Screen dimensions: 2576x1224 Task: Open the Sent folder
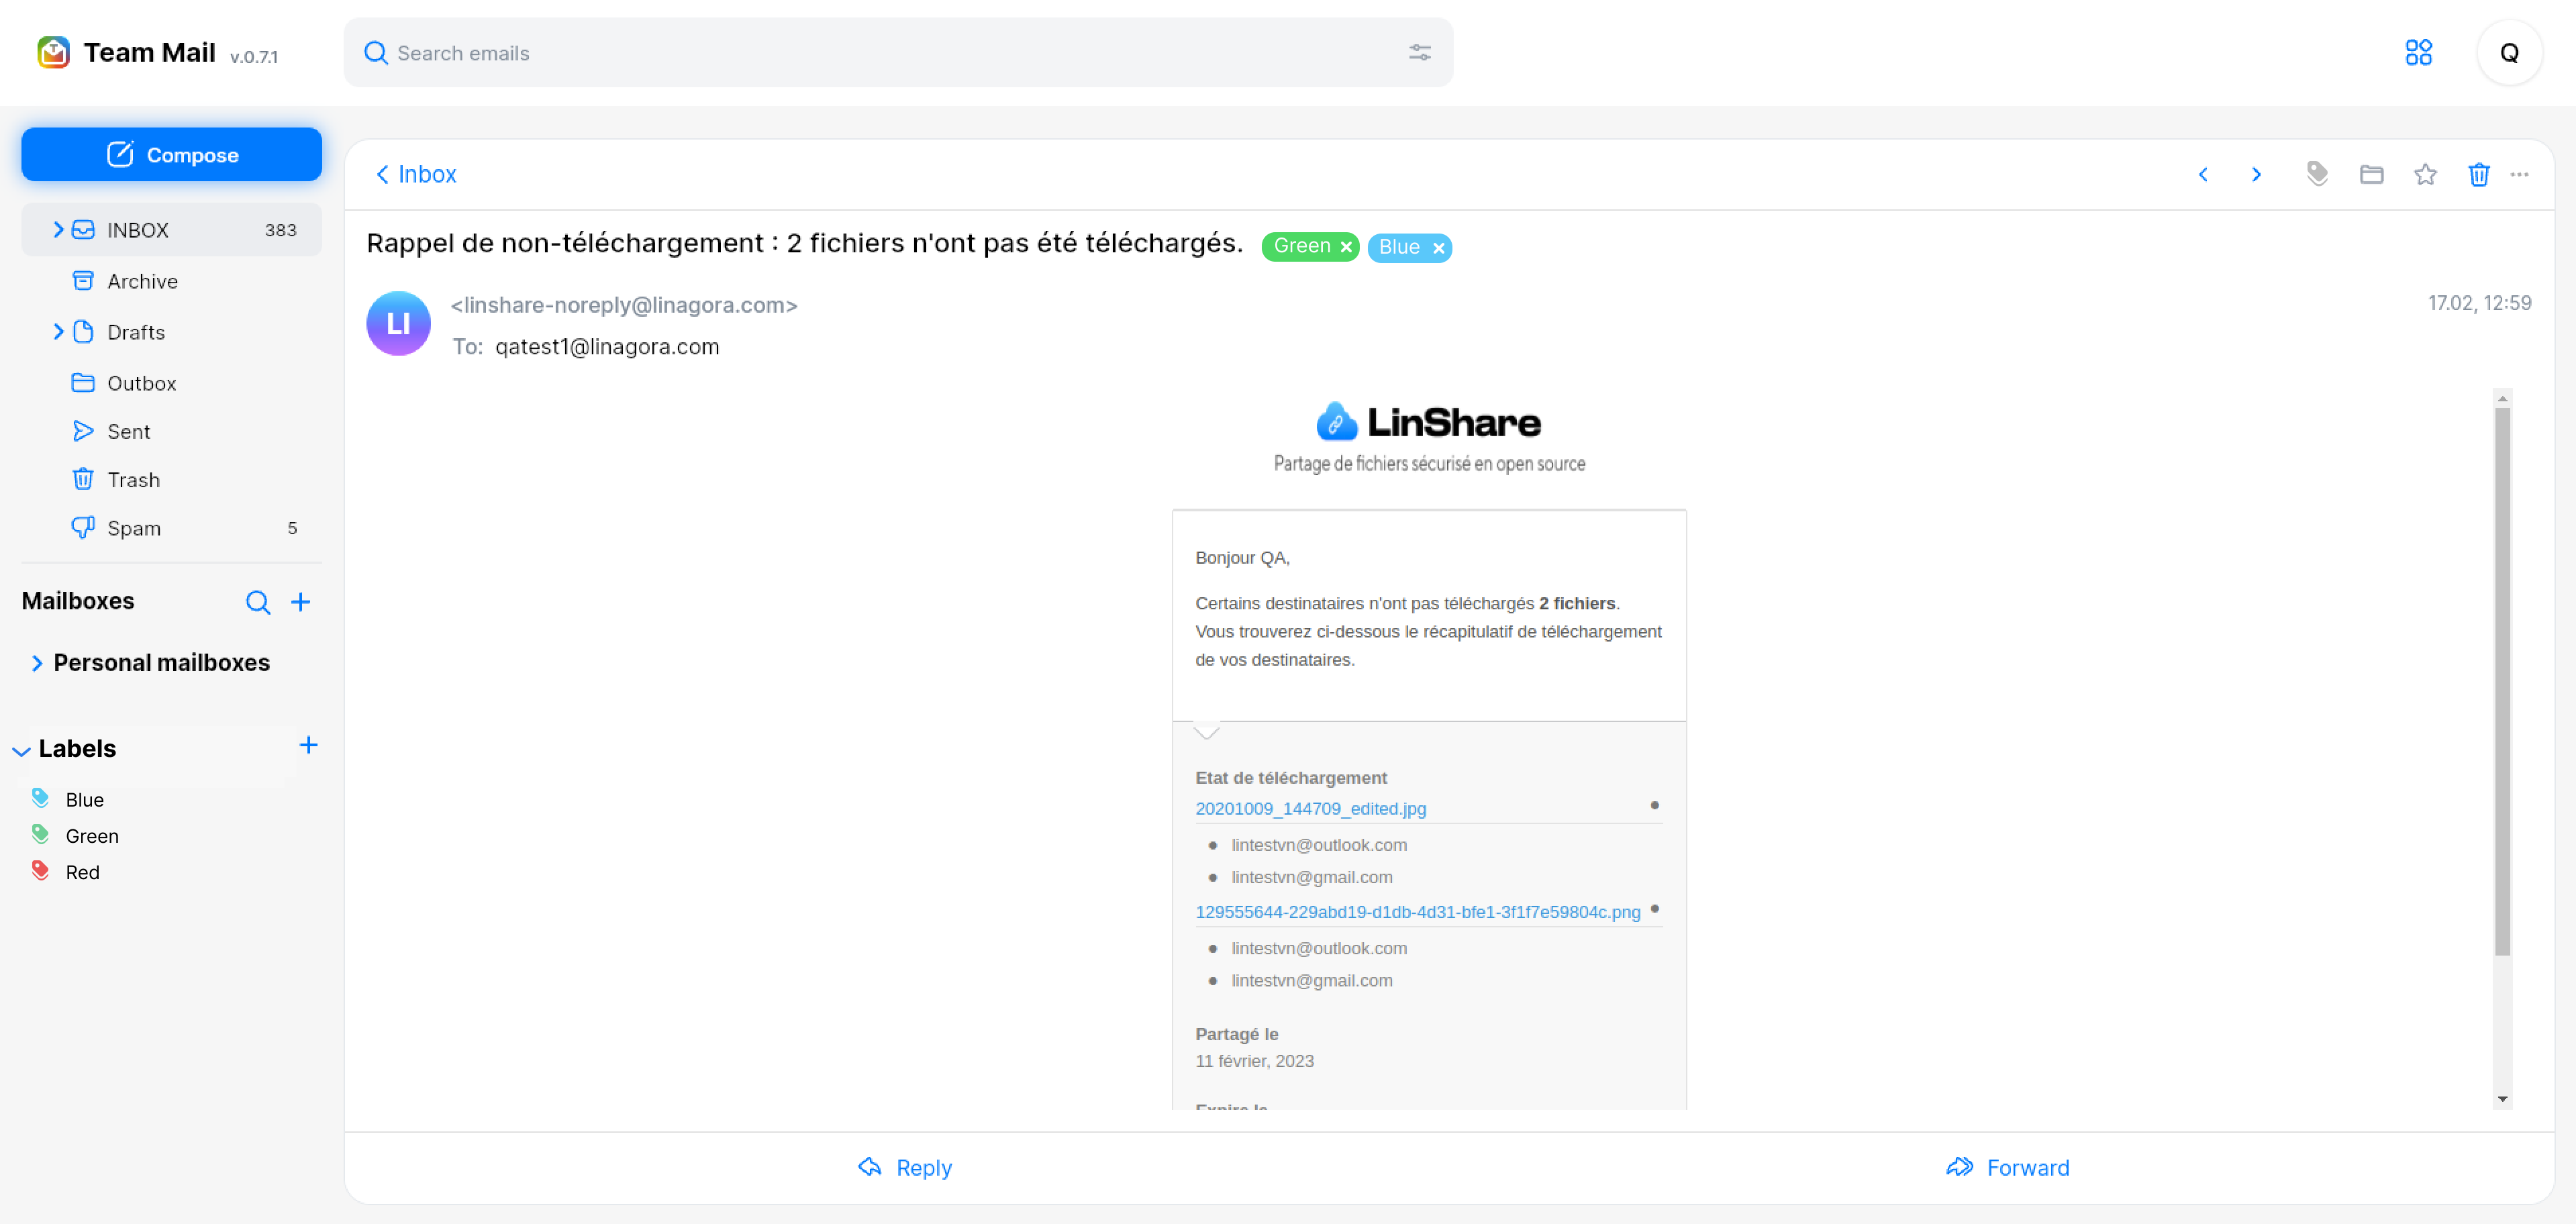pyautogui.click(x=171, y=431)
